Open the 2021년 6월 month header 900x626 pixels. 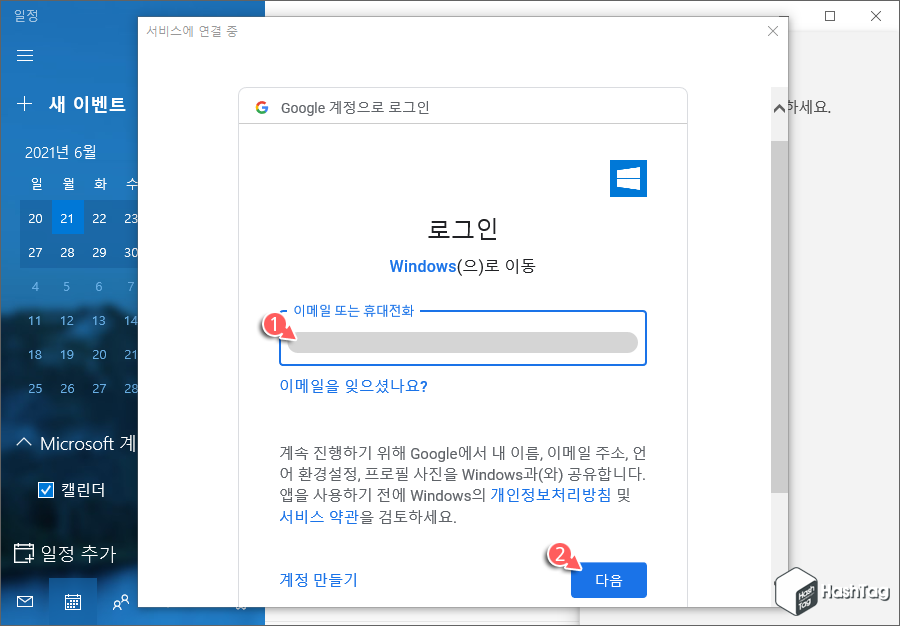[x=63, y=152]
